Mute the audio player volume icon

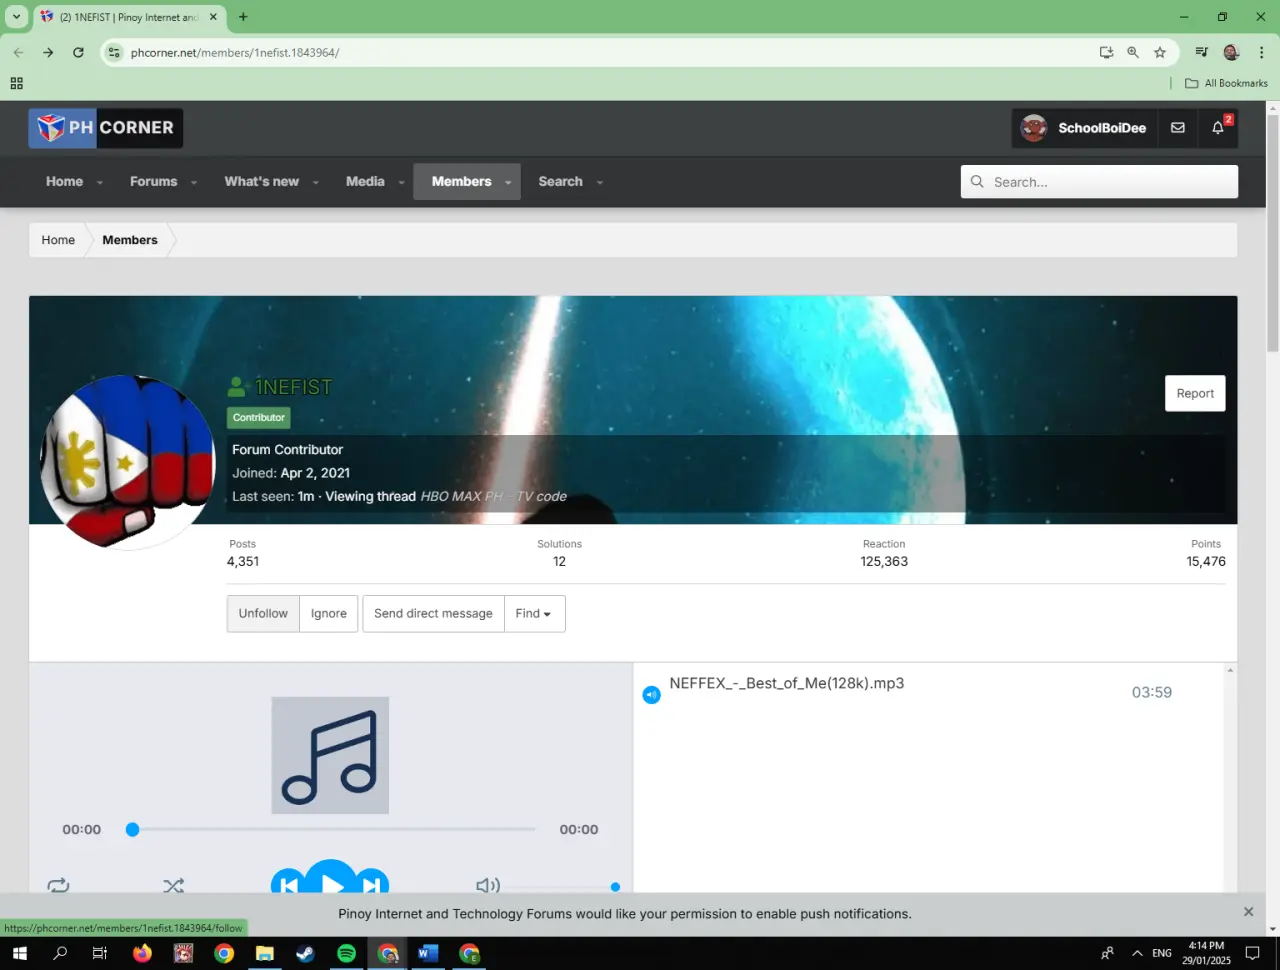coord(487,885)
